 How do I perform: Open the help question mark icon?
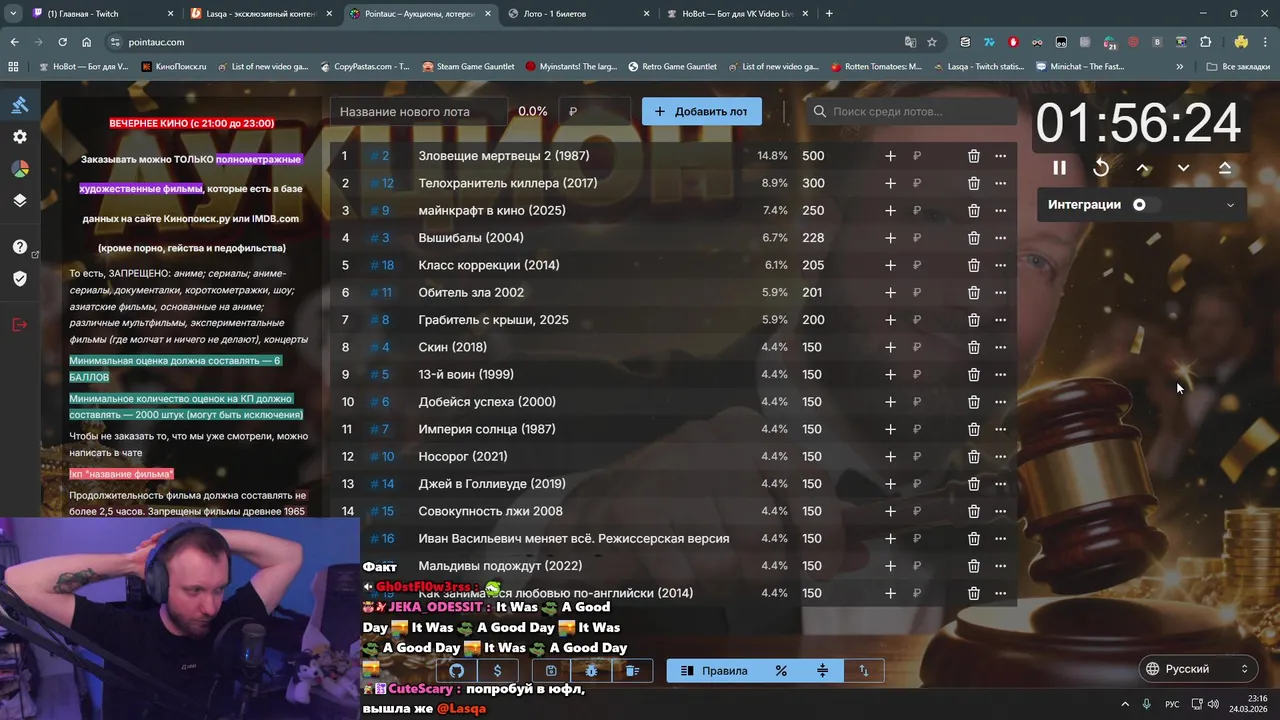pyautogui.click(x=20, y=247)
